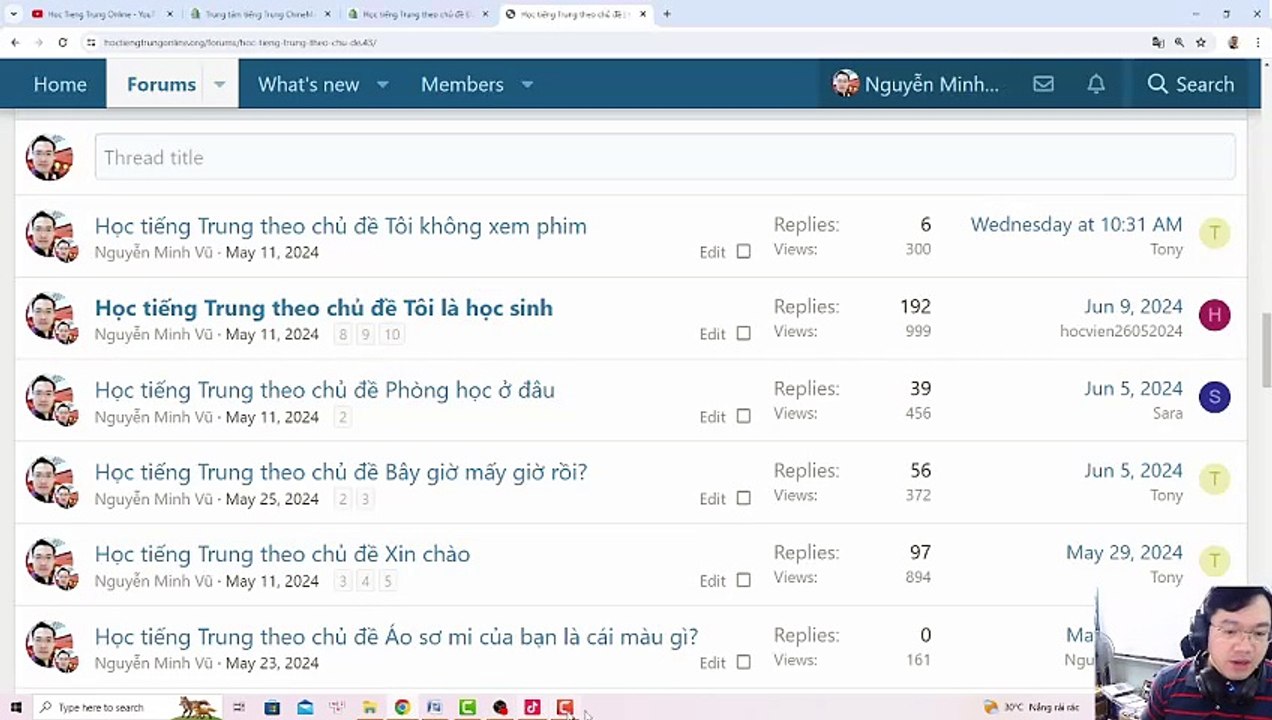Reload the page with browser refresh icon
The height and width of the screenshot is (720, 1272).
point(62,42)
